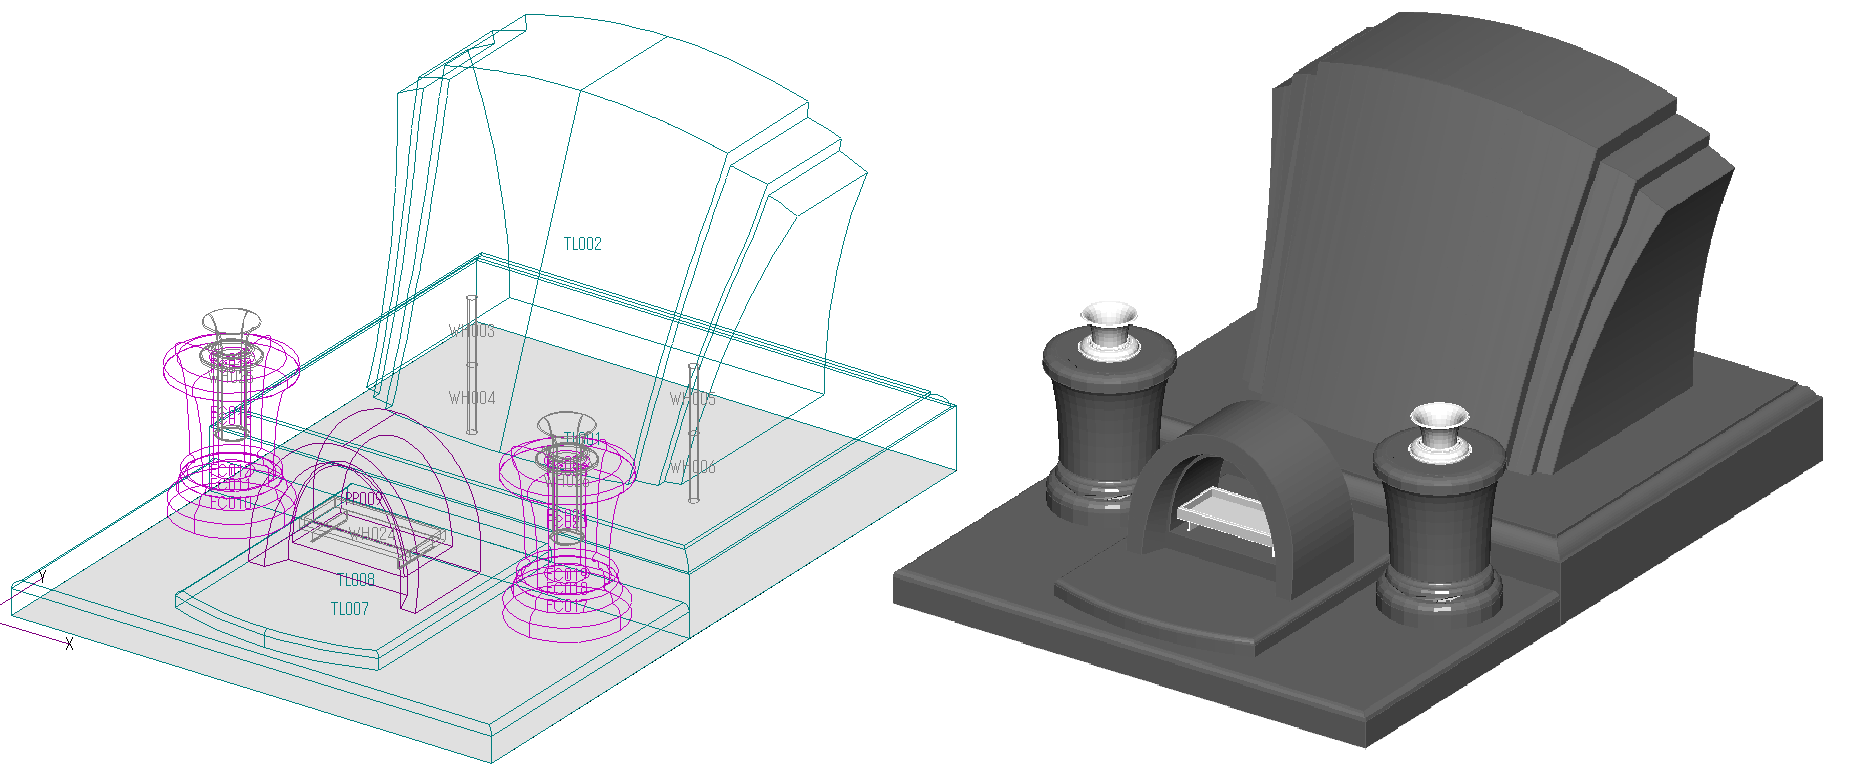Select the TL002 headstone label

tap(582, 244)
